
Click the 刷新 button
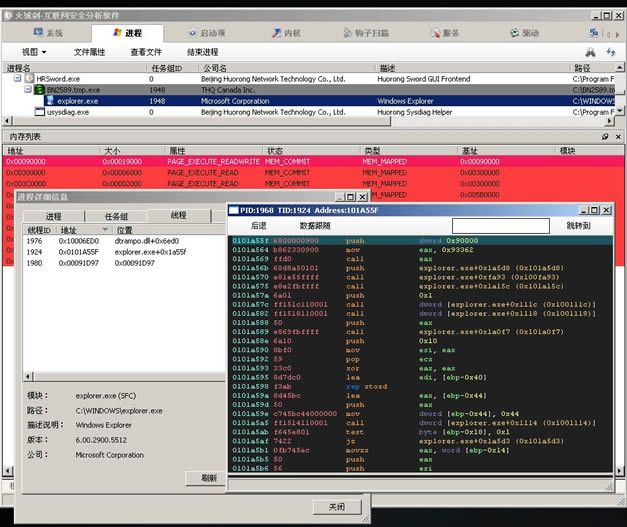pyautogui.click(x=208, y=477)
